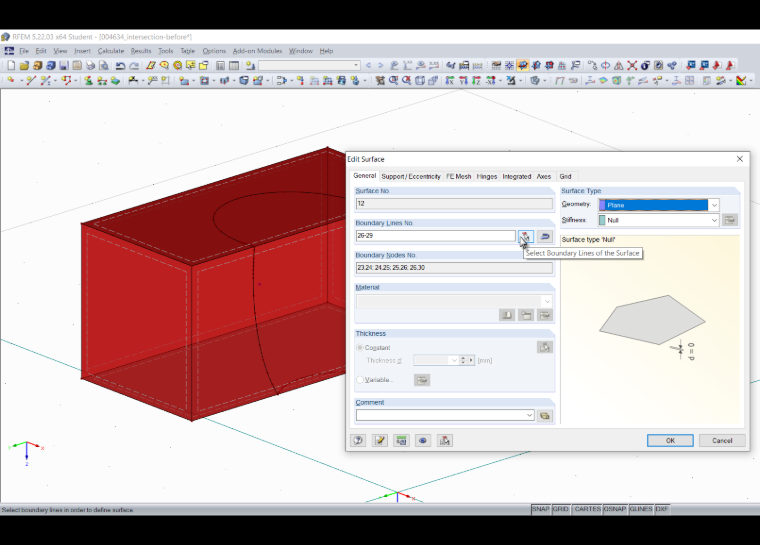Image resolution: width=760 pixels, height=545 pixels.
Task: Click the Select Boundary Lines pick icon
Action: click(525, 236)
